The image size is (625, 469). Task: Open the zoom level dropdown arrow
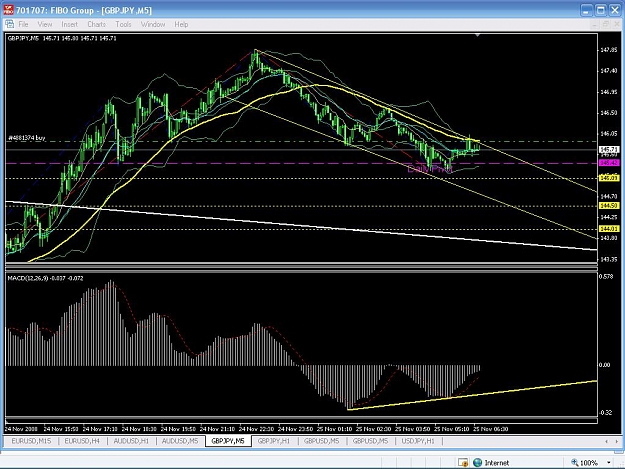pyautogui.click(x=609, y=463)
